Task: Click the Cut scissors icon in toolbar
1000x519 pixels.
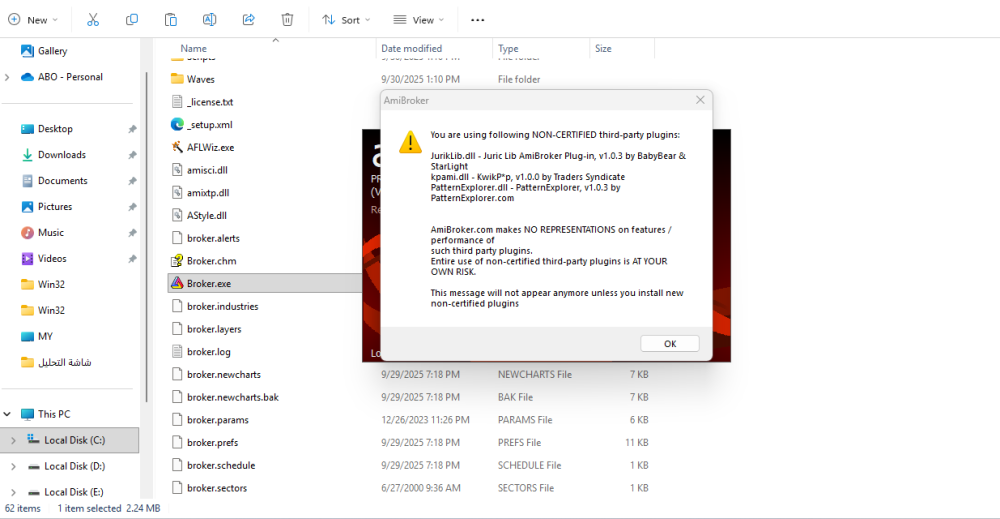Action: (x=93, y=19)
